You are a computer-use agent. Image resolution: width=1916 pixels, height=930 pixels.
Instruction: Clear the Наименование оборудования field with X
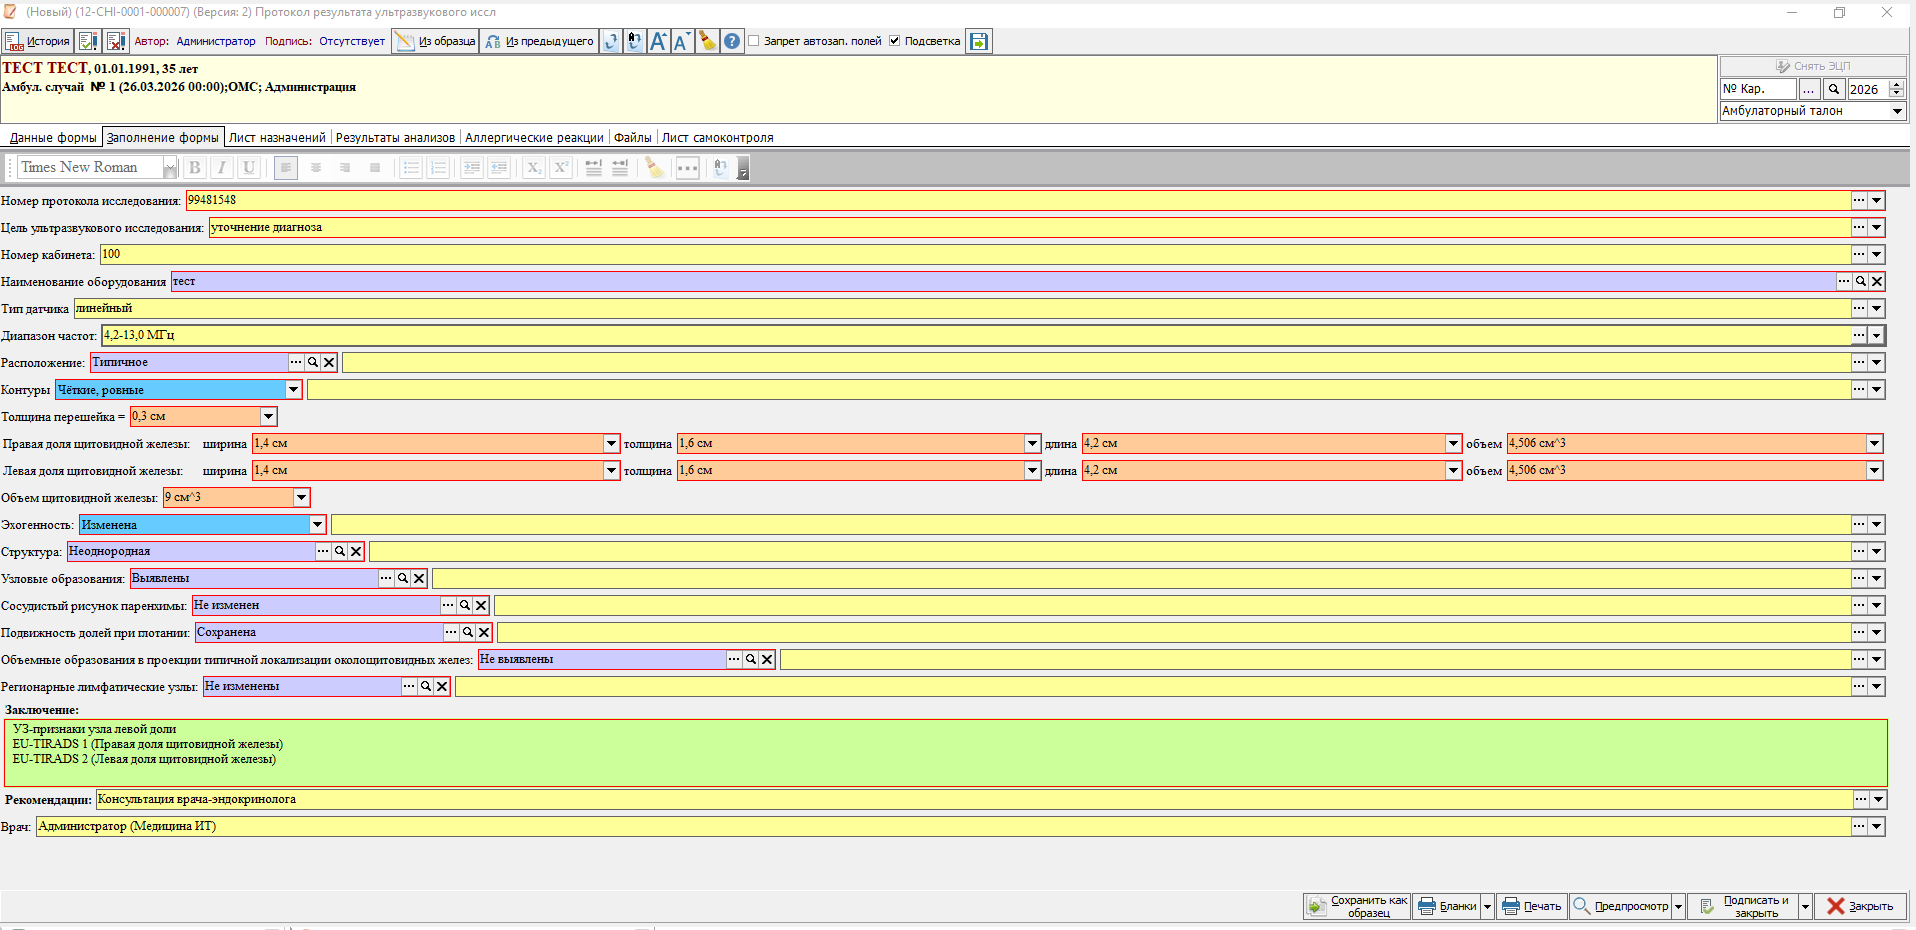pos(1877,281)
